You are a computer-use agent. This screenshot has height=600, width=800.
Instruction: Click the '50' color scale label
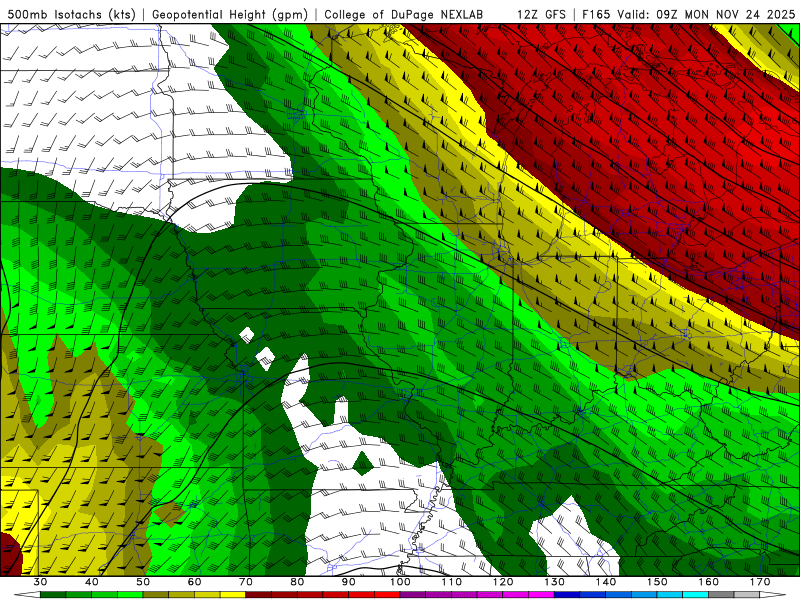(143, 582)
